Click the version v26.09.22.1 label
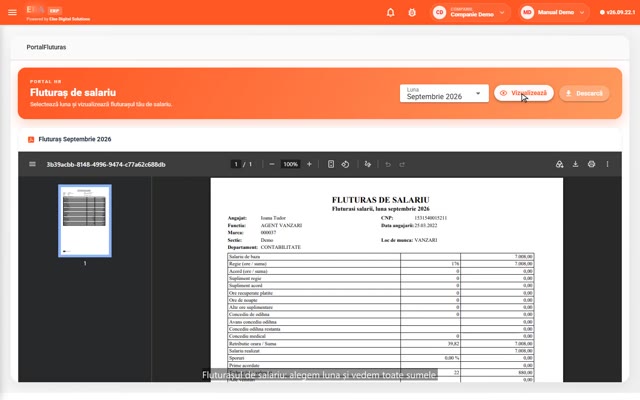This screenshot has height=400, width=640. coord(618,12)
